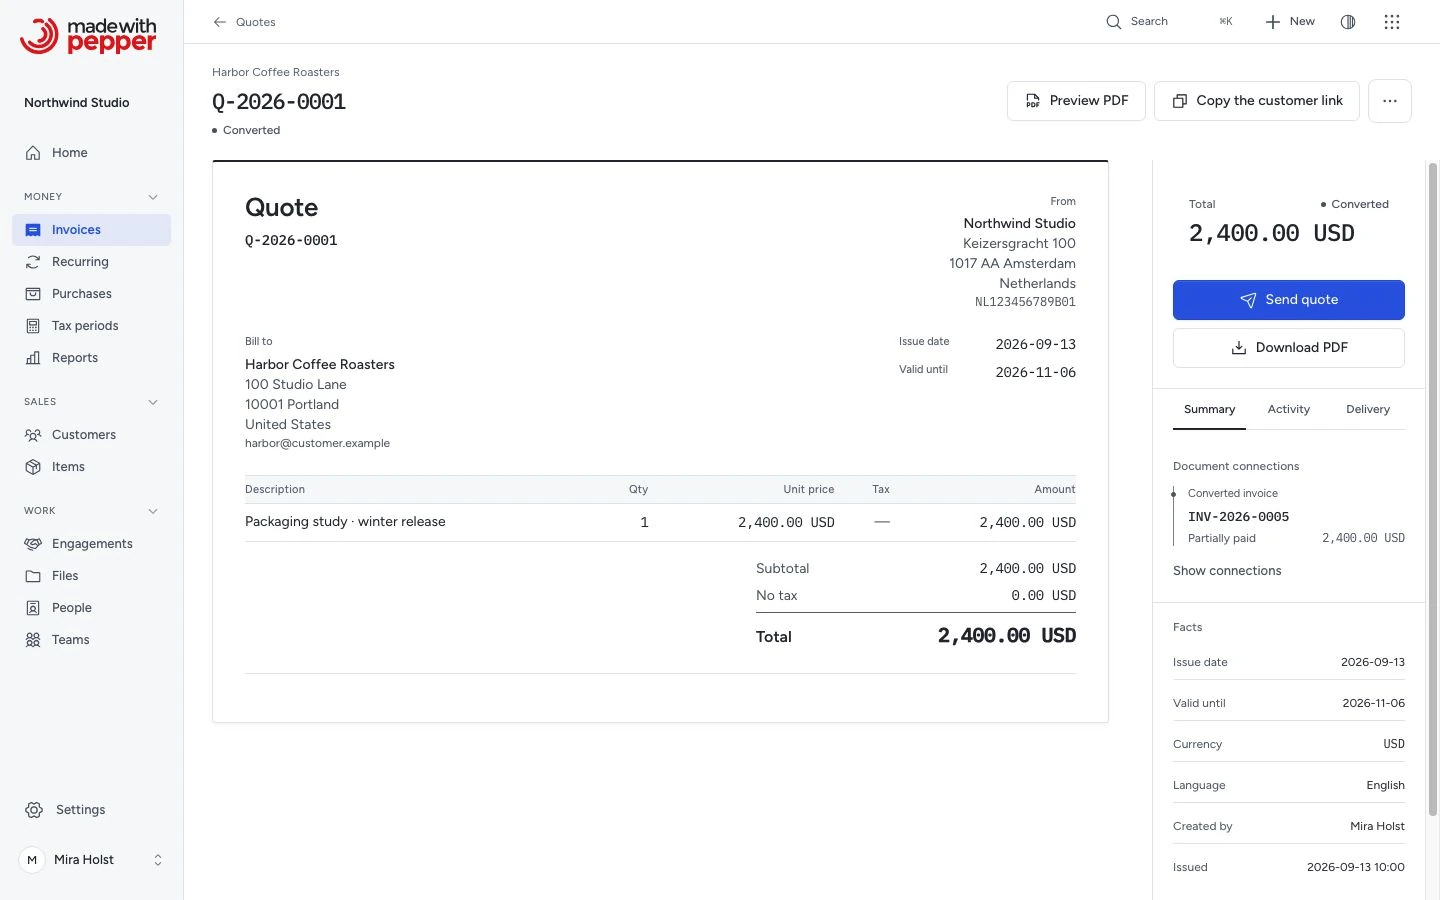Image resolution: width=1440 pixels, height=900 pixels.
Task: Click the Q-2026-0001 page heading
Action: pos(279,102)
